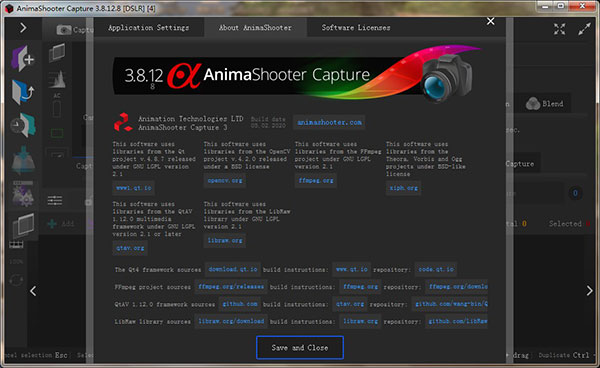Visit the opencv.org link
This screenshot has height=368, width=600.
pos(225,180)
